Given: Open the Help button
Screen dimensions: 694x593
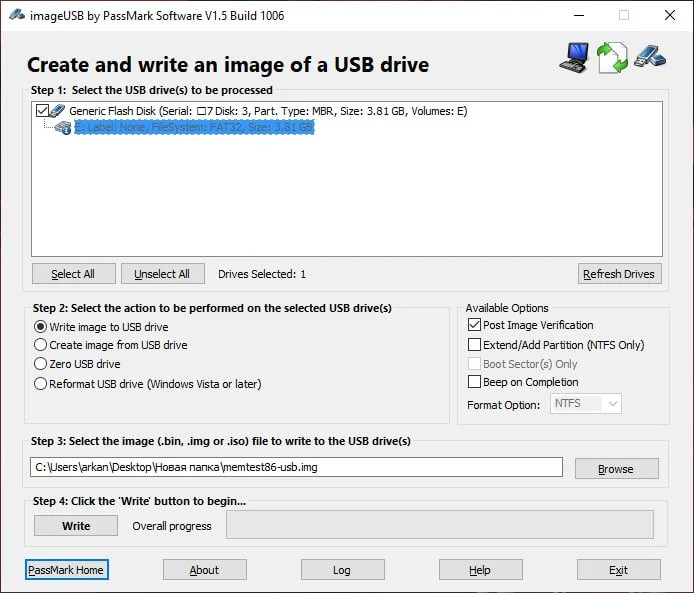Looking at the screenshot, I should (x=481, y=570).
